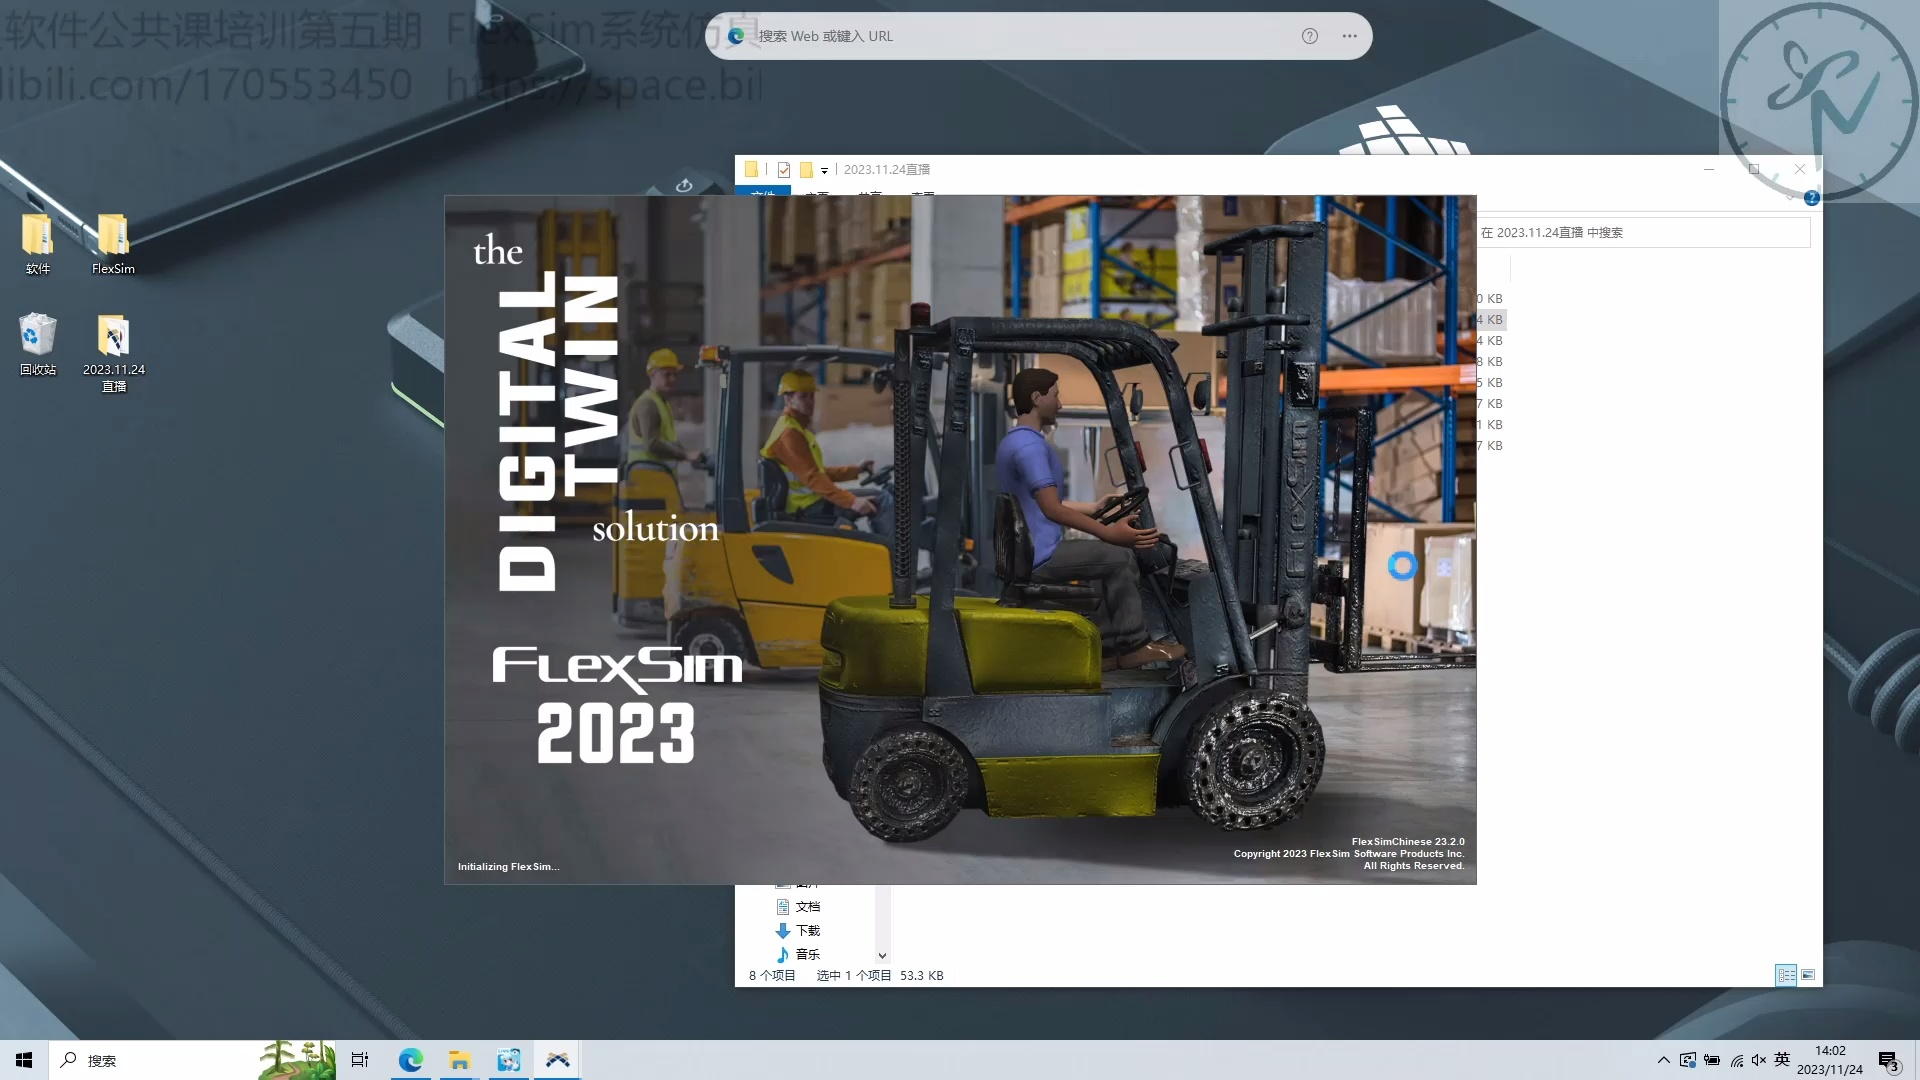The image size is (1920, 1080).
Task: Open the Windows Start menu
Action: (24, 1060)
